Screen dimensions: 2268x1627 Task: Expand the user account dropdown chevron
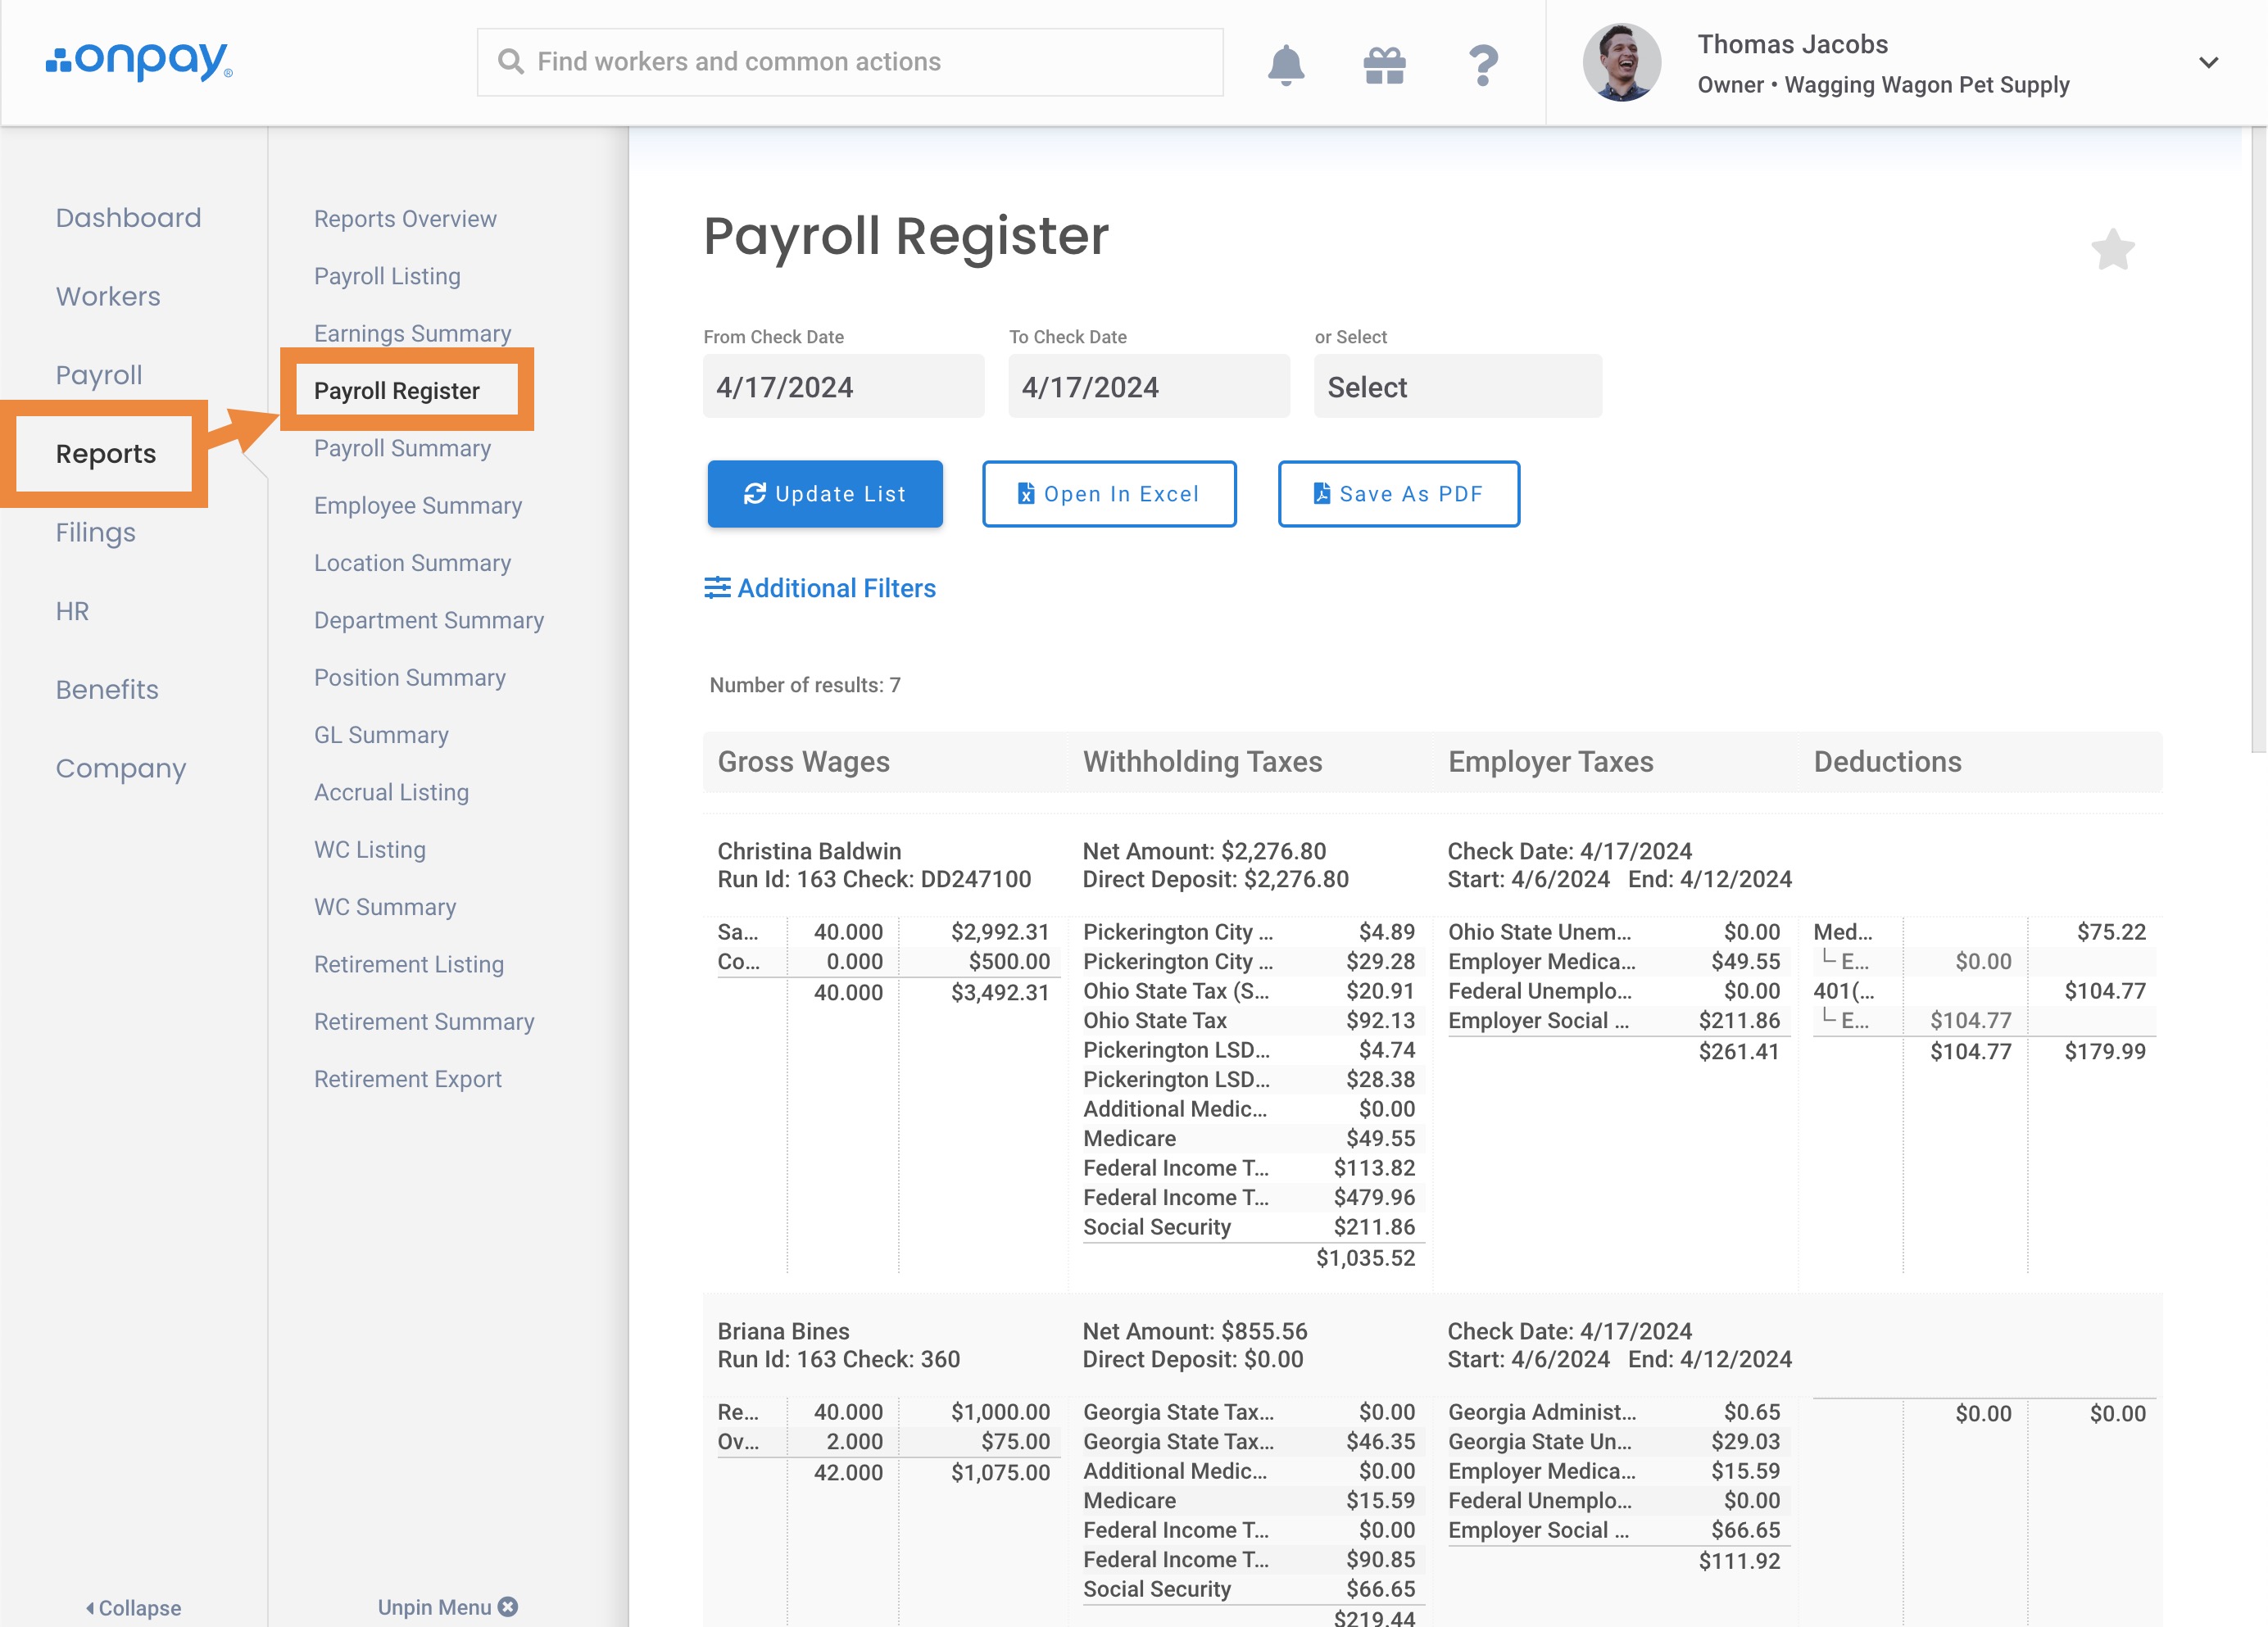(2208, 62)
